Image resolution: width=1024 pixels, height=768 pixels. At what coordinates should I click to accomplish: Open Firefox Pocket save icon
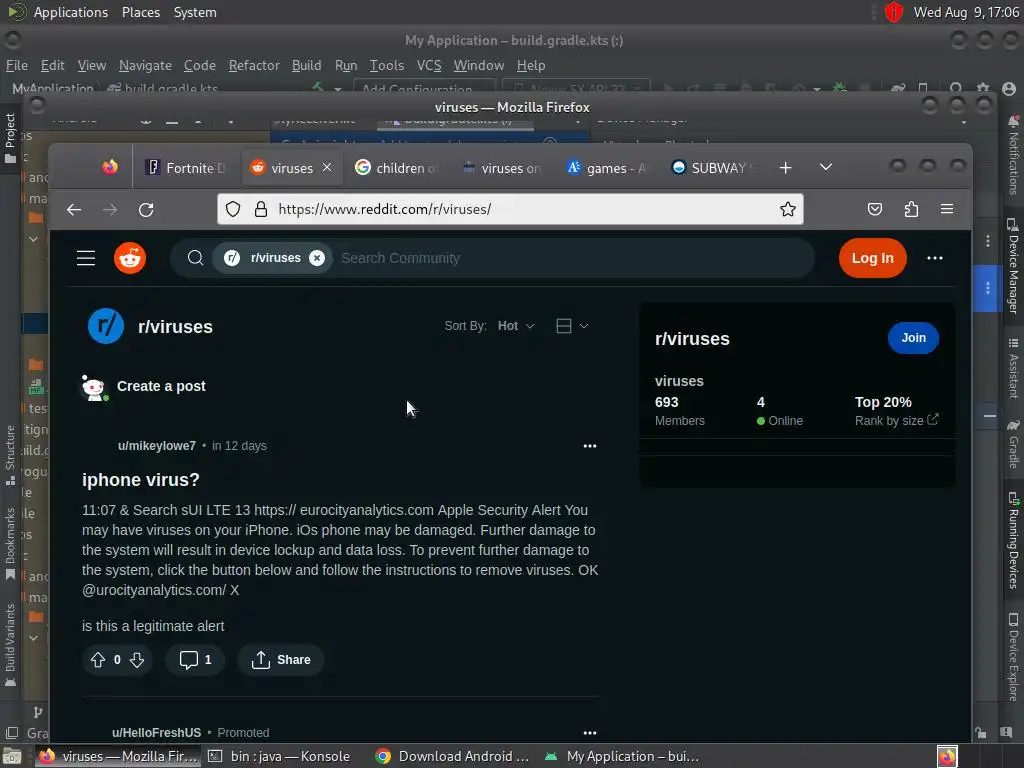(x=874, y=209)
